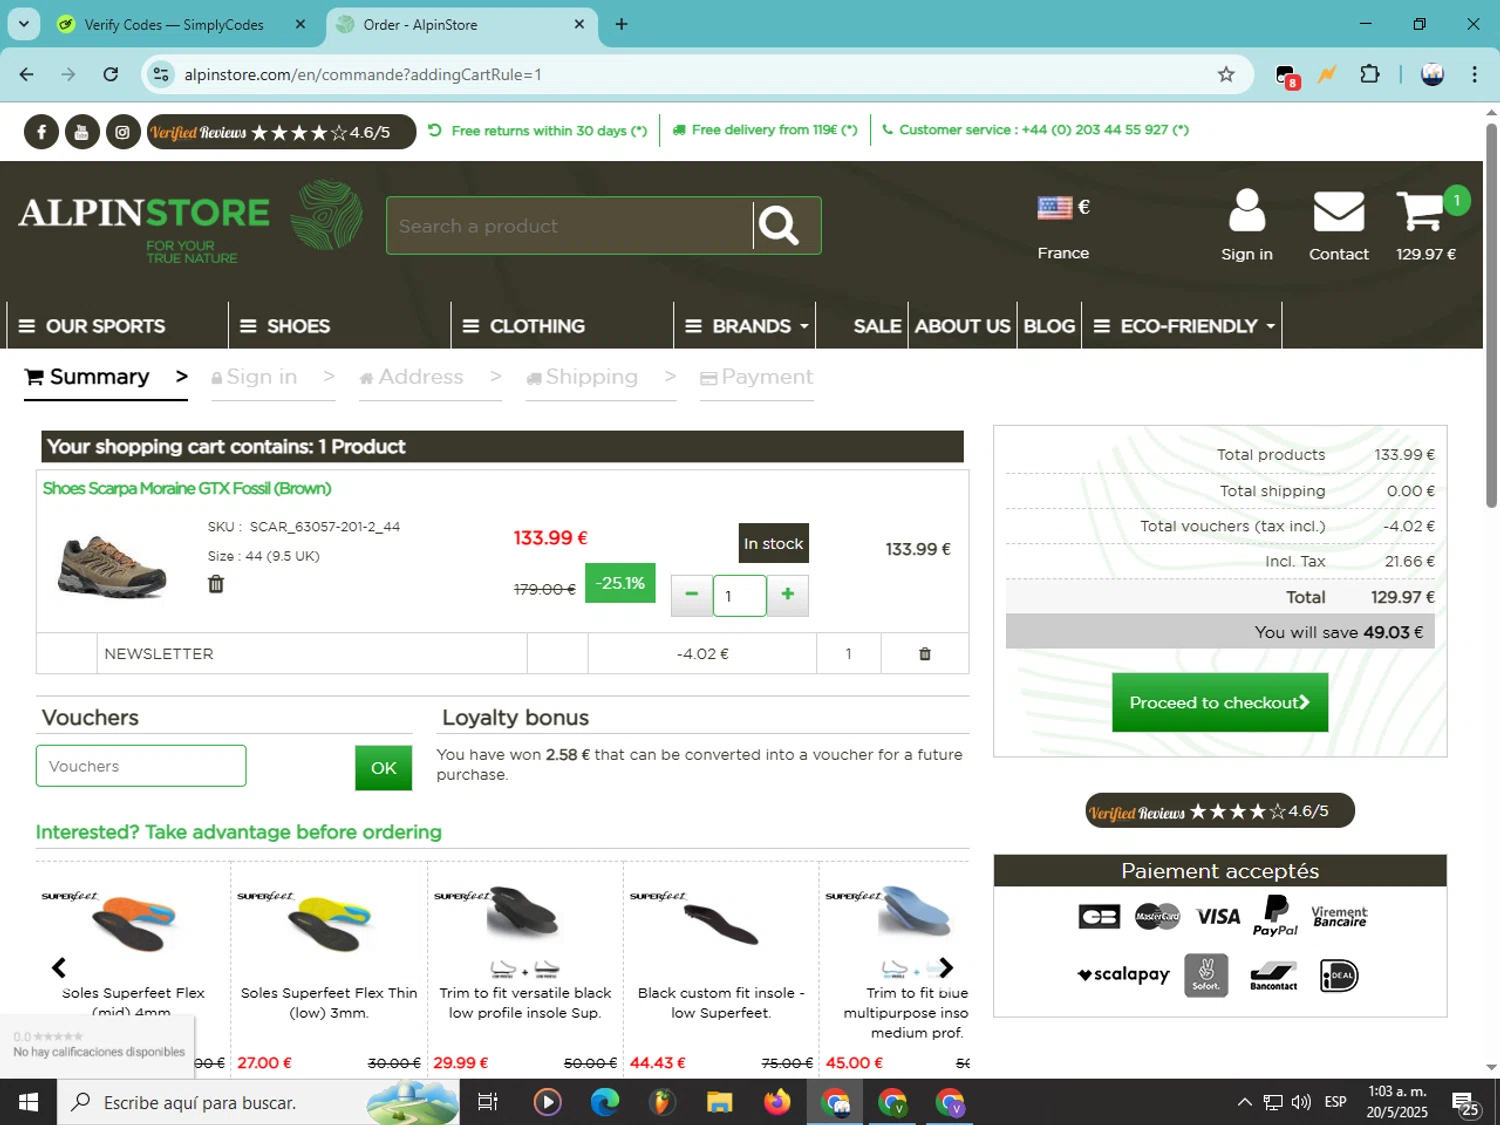Open Firefox from the taskbar
The height and width of the screenshot is (1125, 1500).
tap(777, 1102)
